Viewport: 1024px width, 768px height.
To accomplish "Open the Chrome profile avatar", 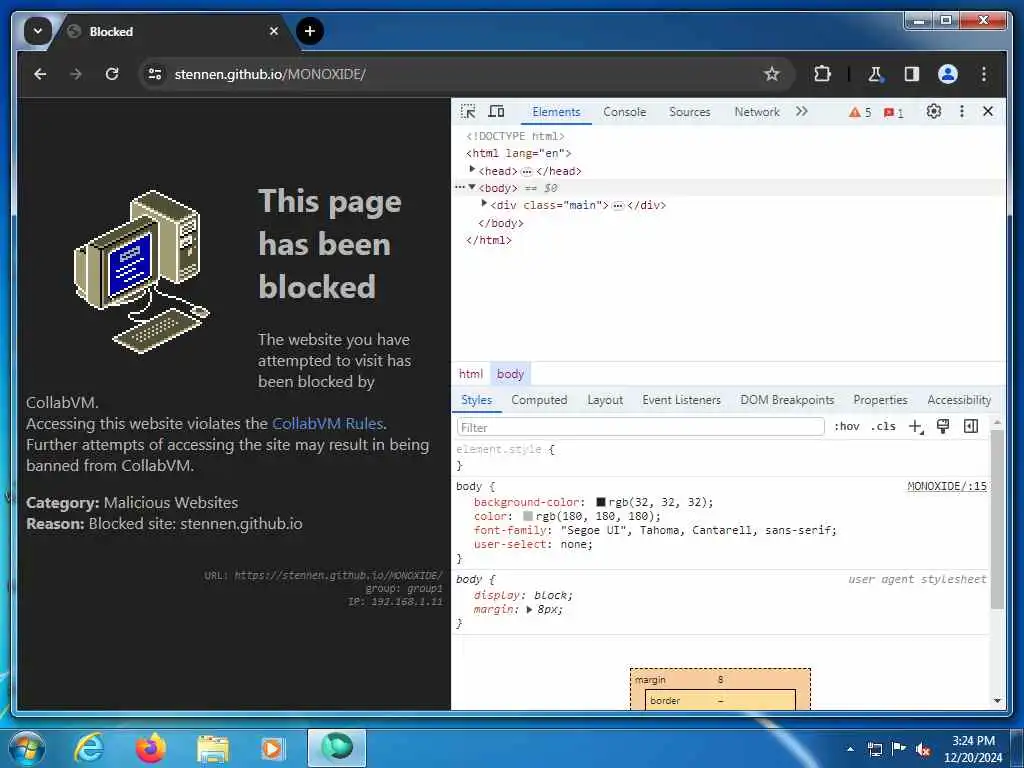I will point(948,74).
